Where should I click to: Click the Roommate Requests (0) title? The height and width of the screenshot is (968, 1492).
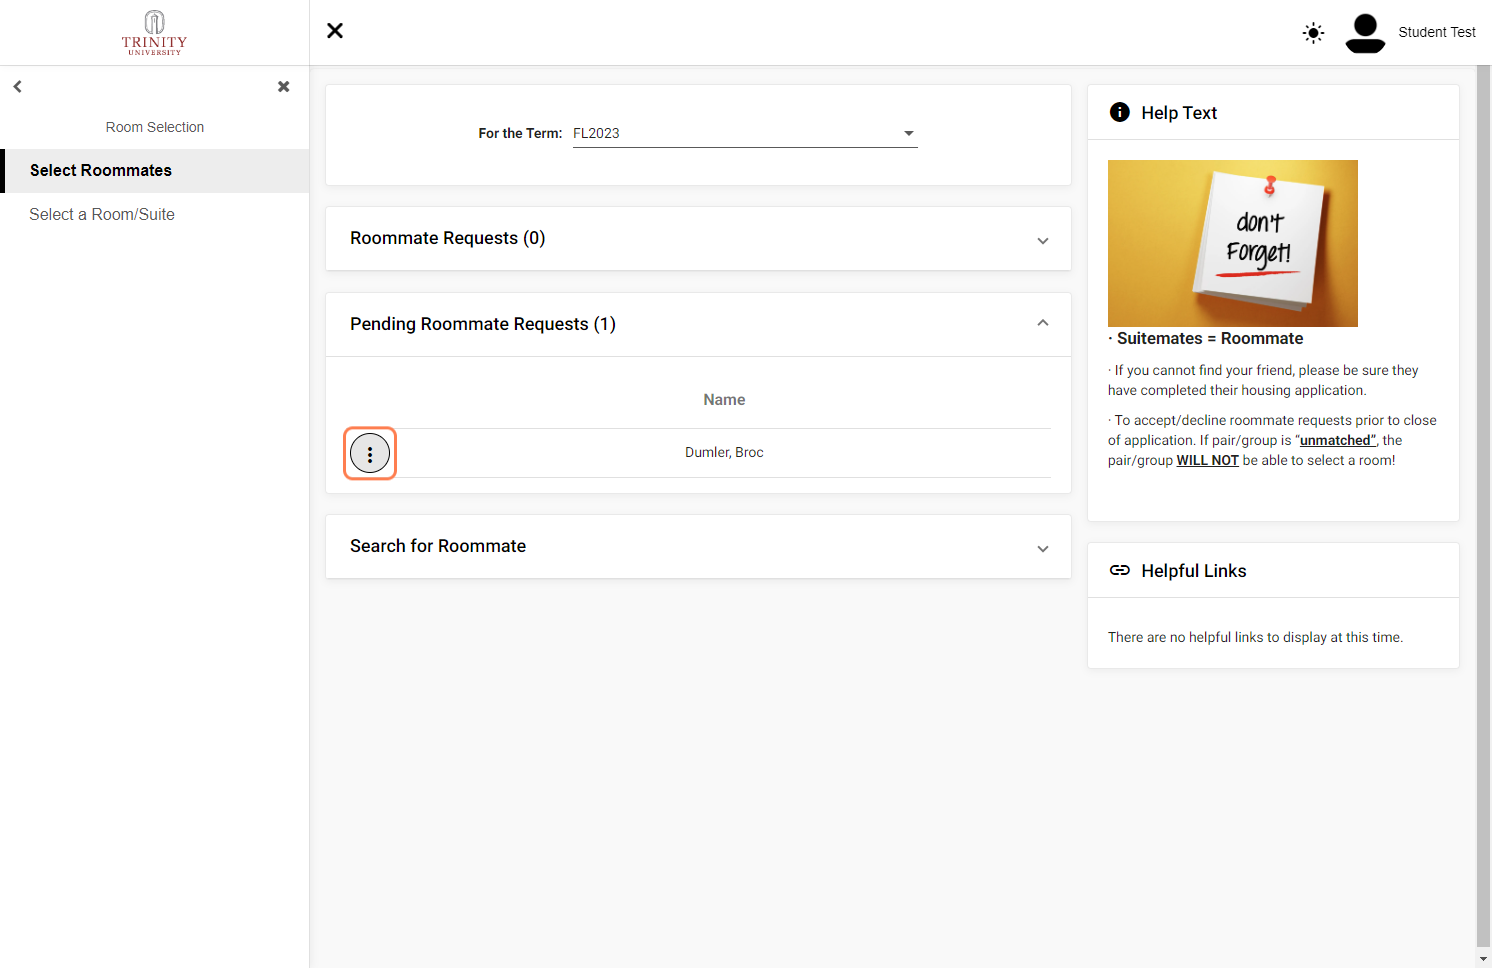pyautogui.click(x=448, y=238)
